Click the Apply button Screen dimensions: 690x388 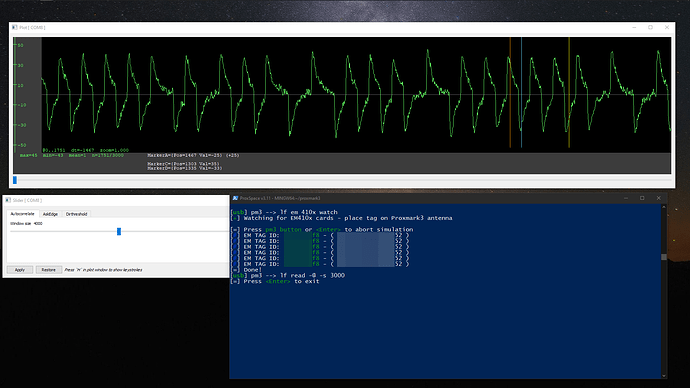tap(20, 270)
